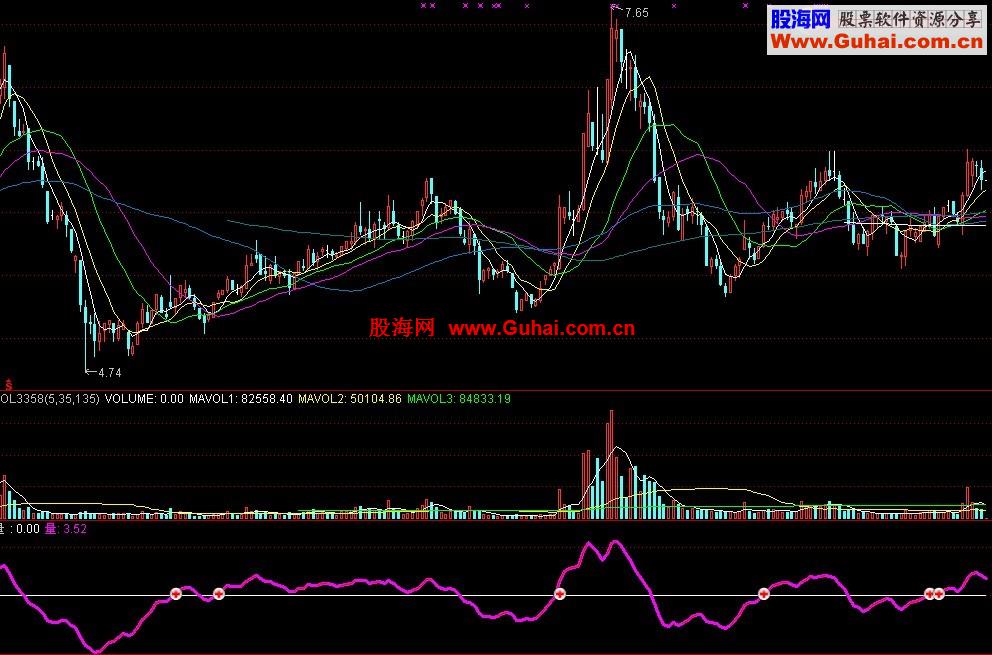Viewport: 992px width, 655px height.
Task: Select the green MAVOL3: 84833.19 value
Action: click(x=459, y=399)
